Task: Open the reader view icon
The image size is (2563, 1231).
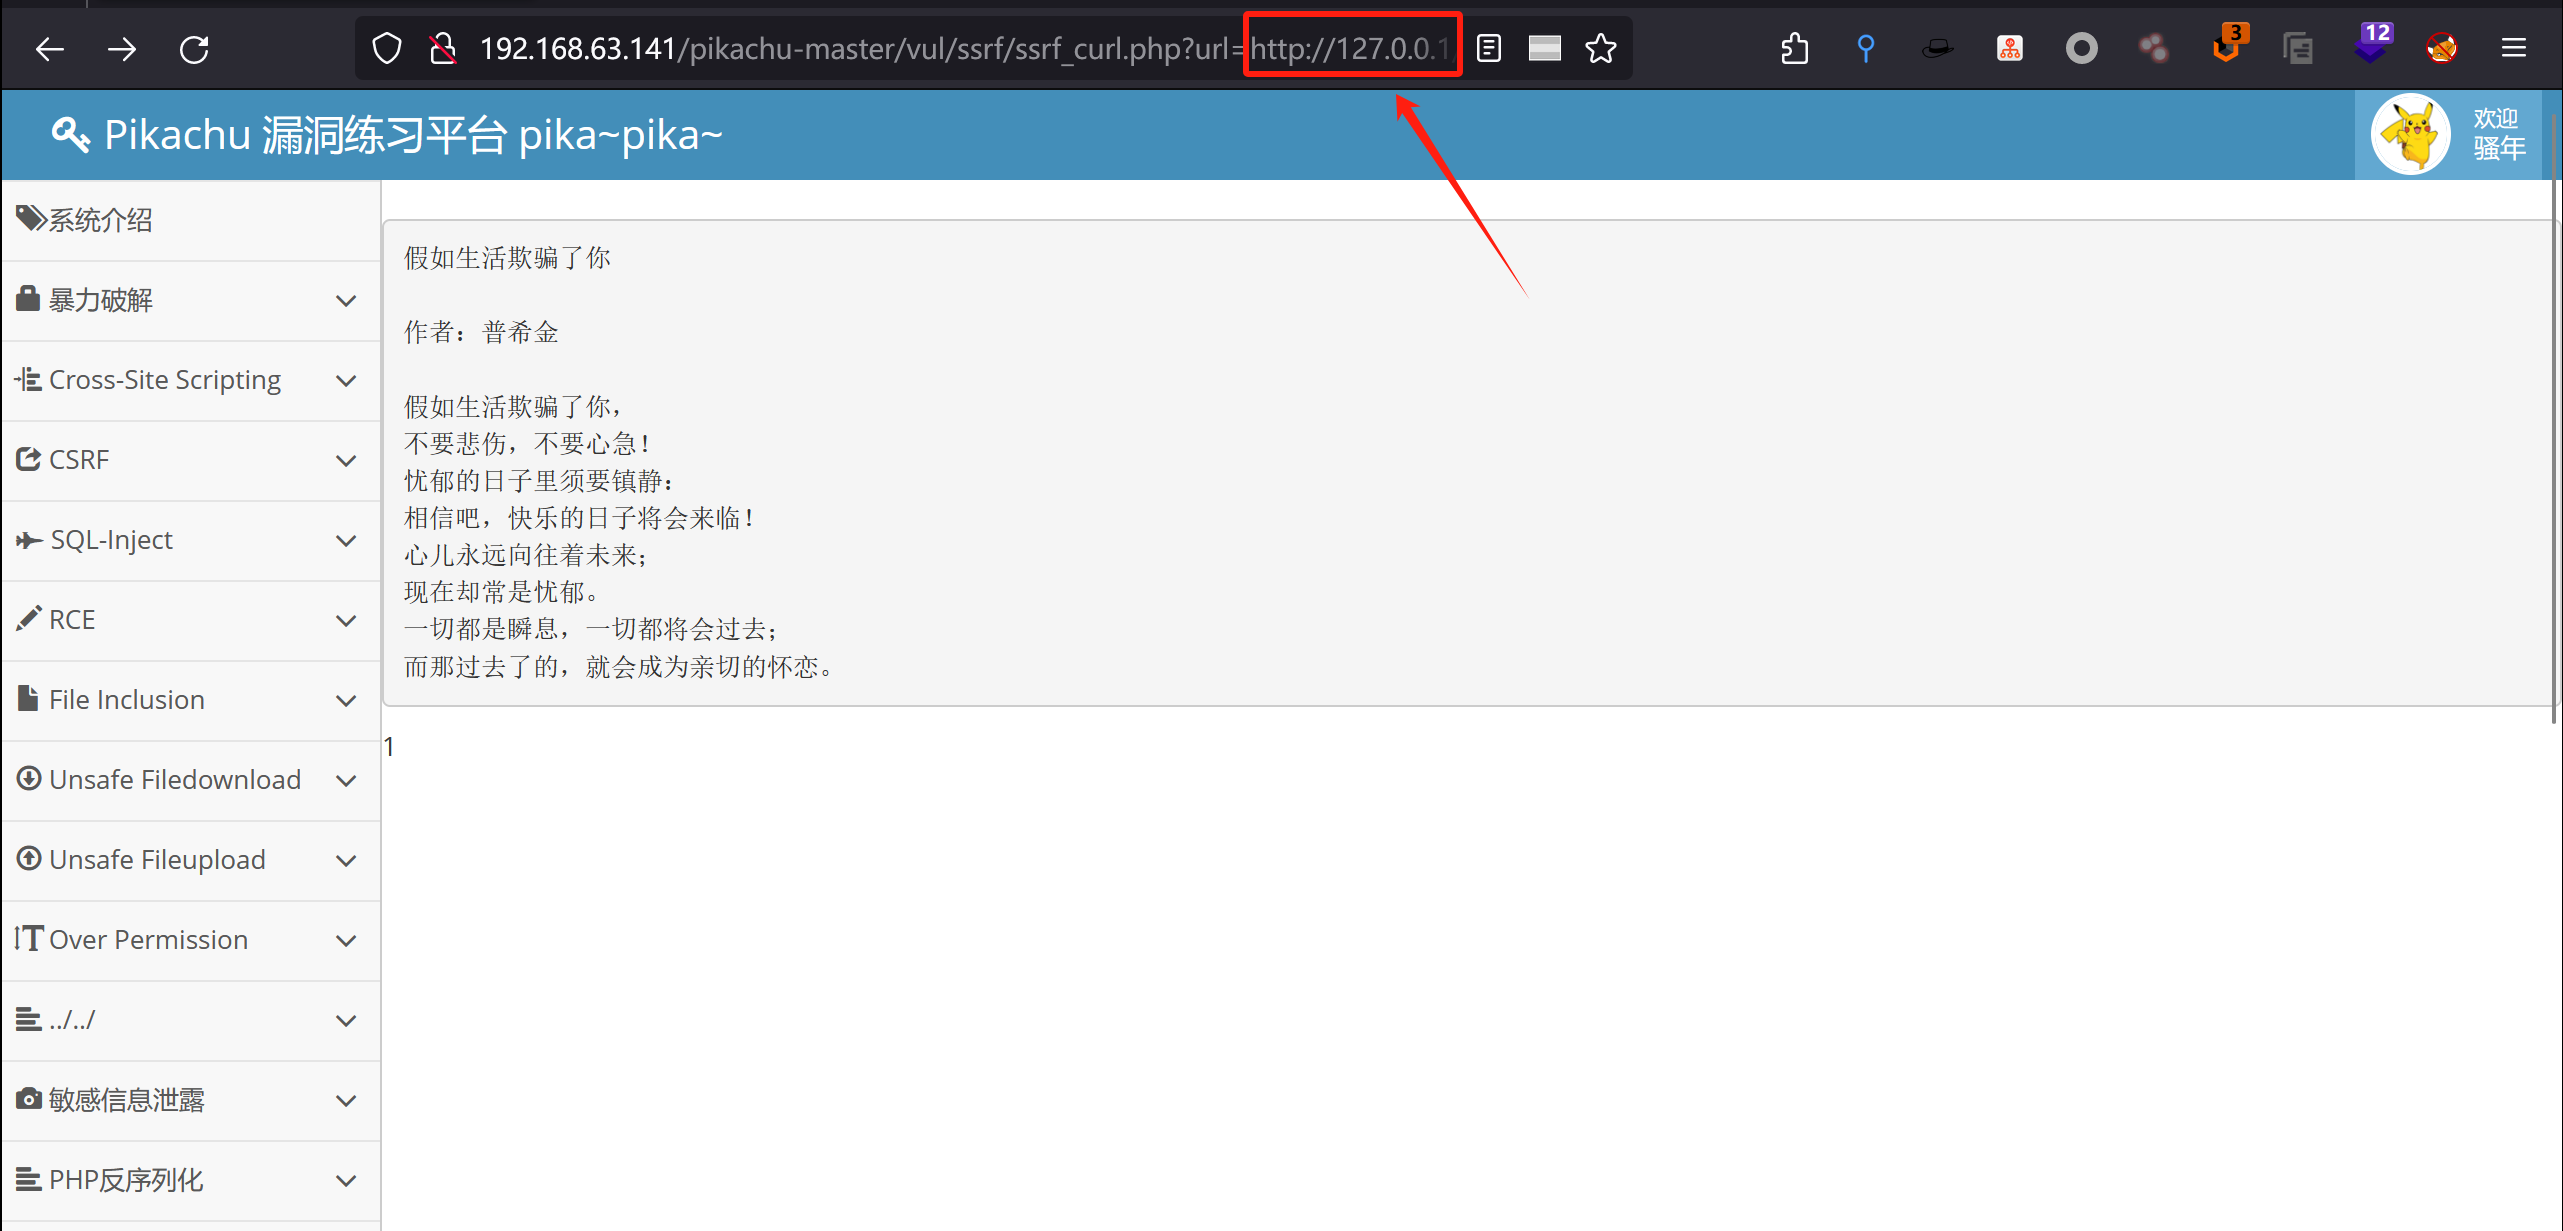Action: (x=1489, y=48)
